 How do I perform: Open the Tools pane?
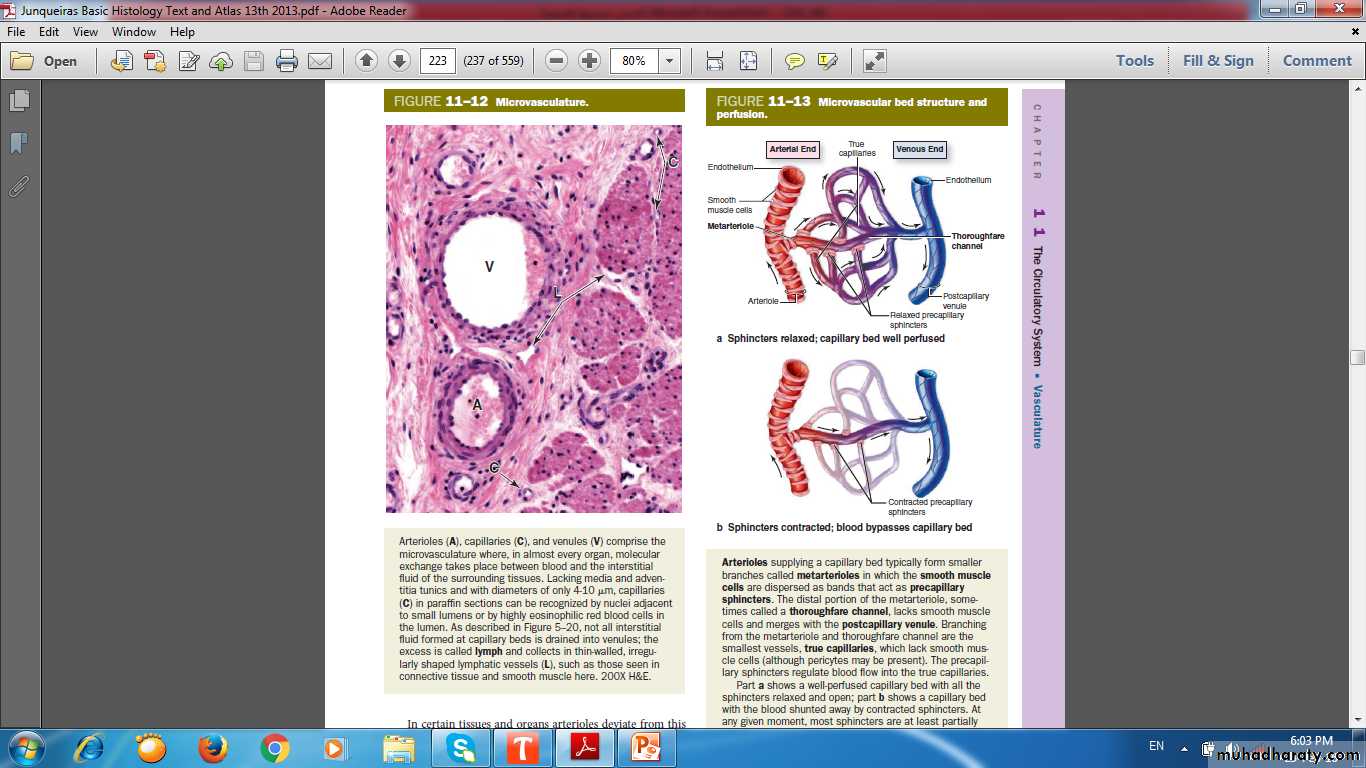tap(1135, 61)
